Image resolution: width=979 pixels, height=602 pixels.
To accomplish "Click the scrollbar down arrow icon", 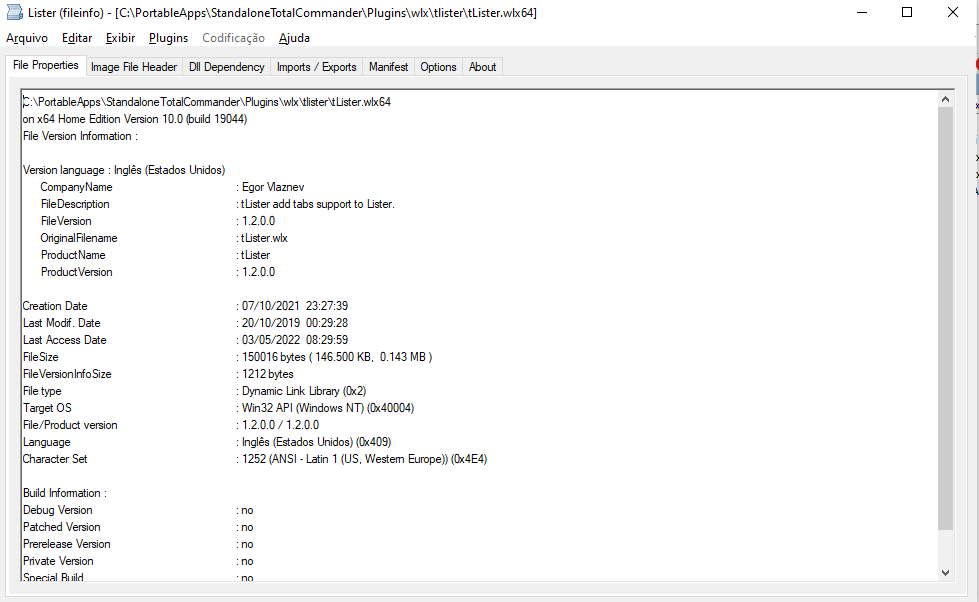I will tap(945, 573).
